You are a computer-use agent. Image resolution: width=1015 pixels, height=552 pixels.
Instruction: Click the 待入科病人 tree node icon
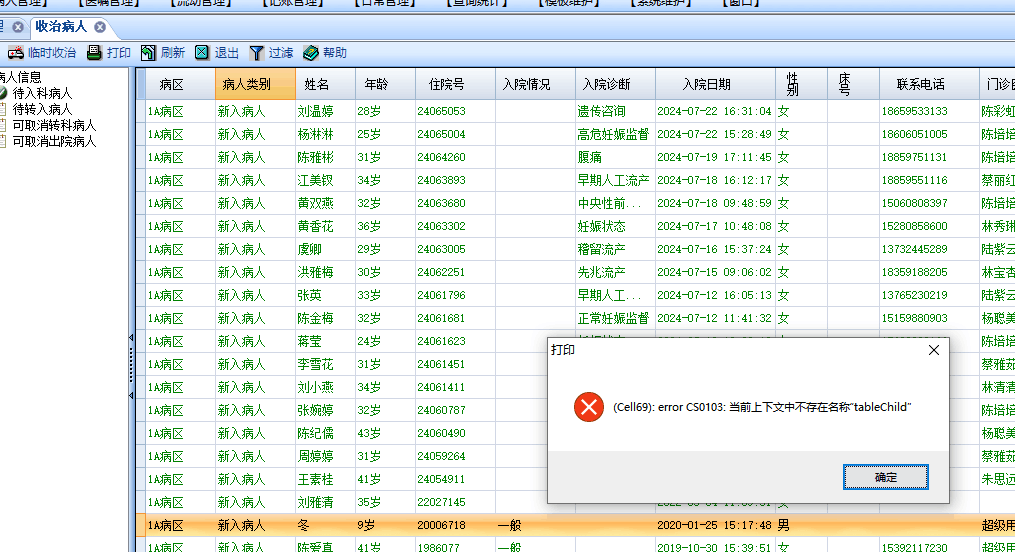pyautogui.click(x=3, y=93)
